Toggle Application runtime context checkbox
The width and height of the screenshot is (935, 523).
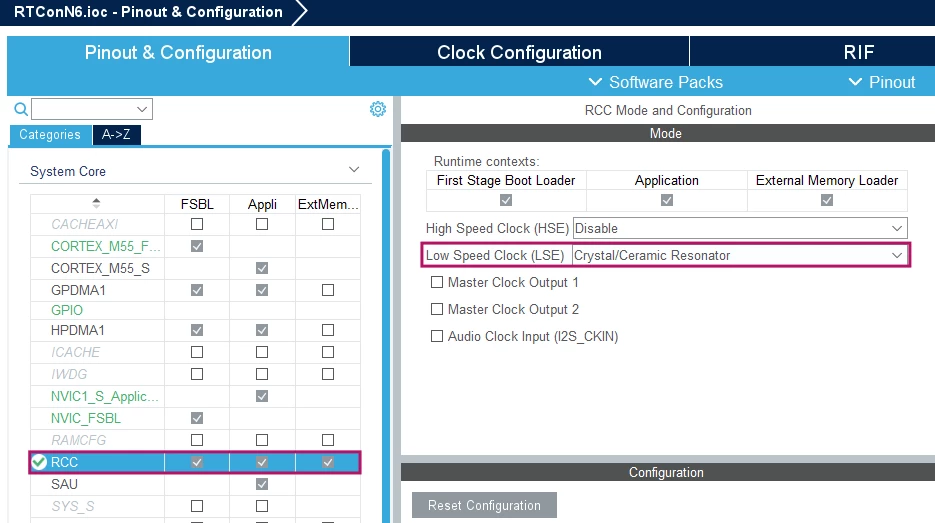pos(667,200)
